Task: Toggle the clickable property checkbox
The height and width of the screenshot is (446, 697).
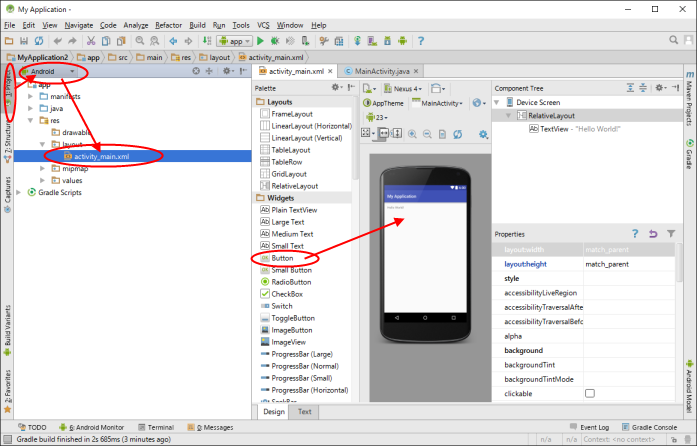Action: pyautogui.click(x=590, y=393)
